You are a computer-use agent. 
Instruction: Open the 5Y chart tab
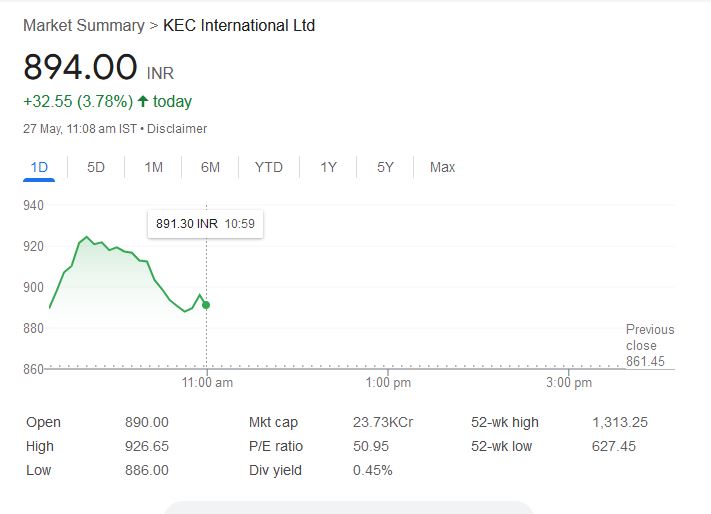pyautogui.click(x=385, y=167)
